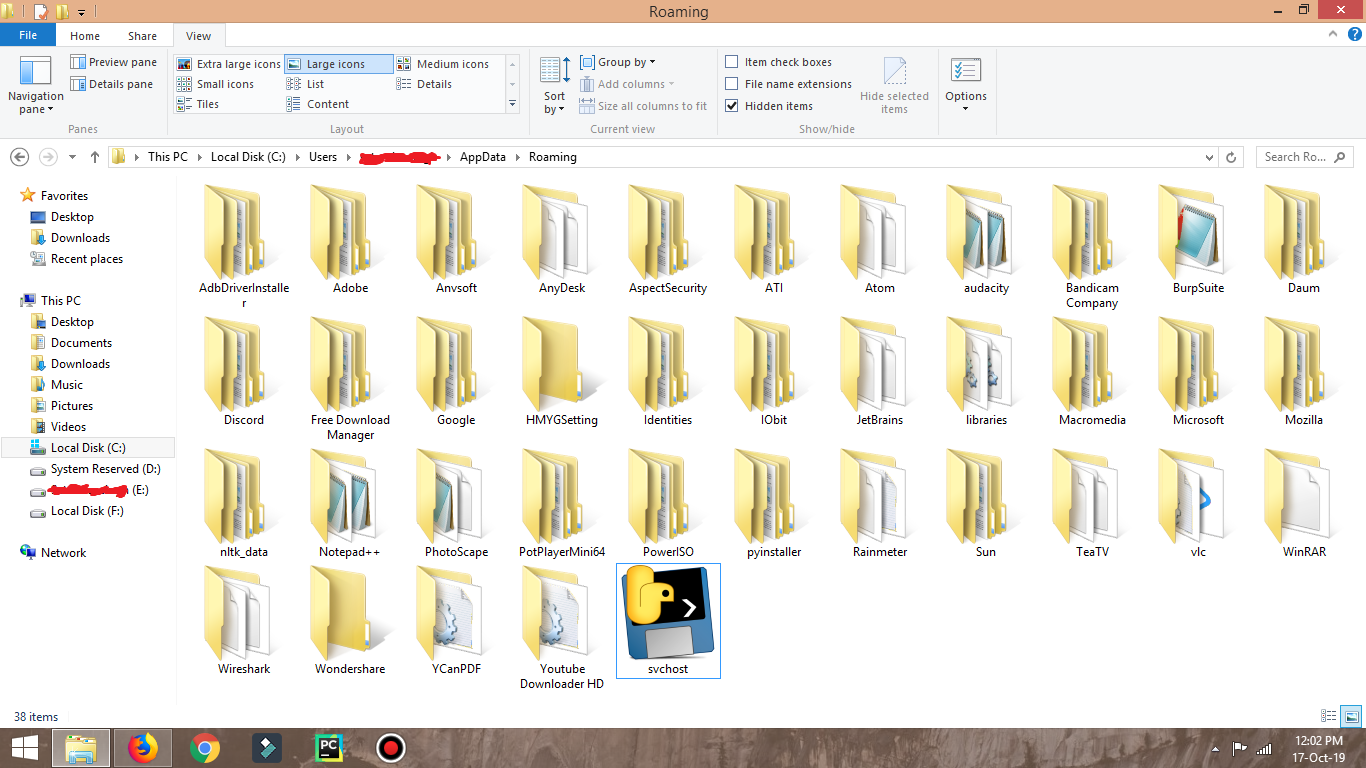Open the audacity folder
Image resolution: width=1366 pixels, height=768 pixels.
(x=986, y=240)
